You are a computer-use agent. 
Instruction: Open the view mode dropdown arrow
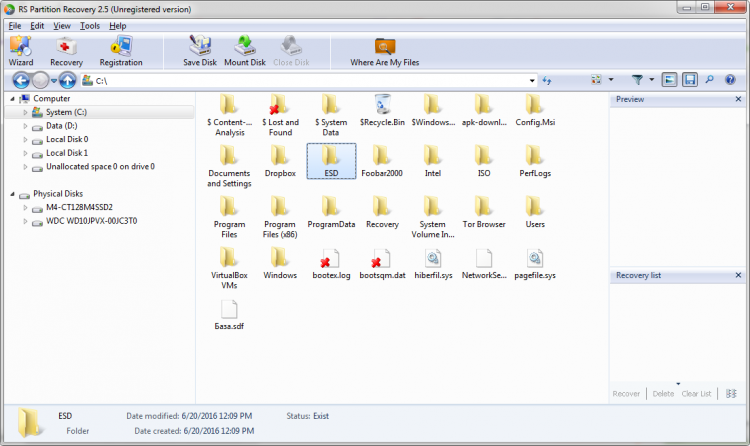click(x=611, y=79)
